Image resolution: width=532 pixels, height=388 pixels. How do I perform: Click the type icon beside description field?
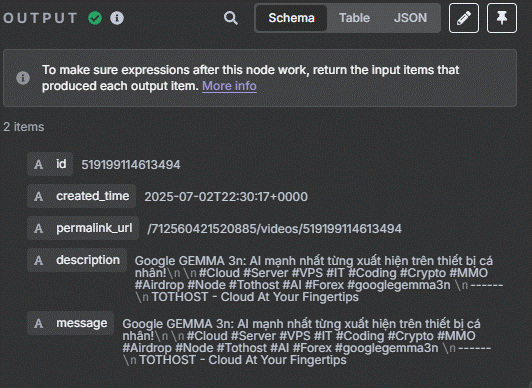click(38, 260)
